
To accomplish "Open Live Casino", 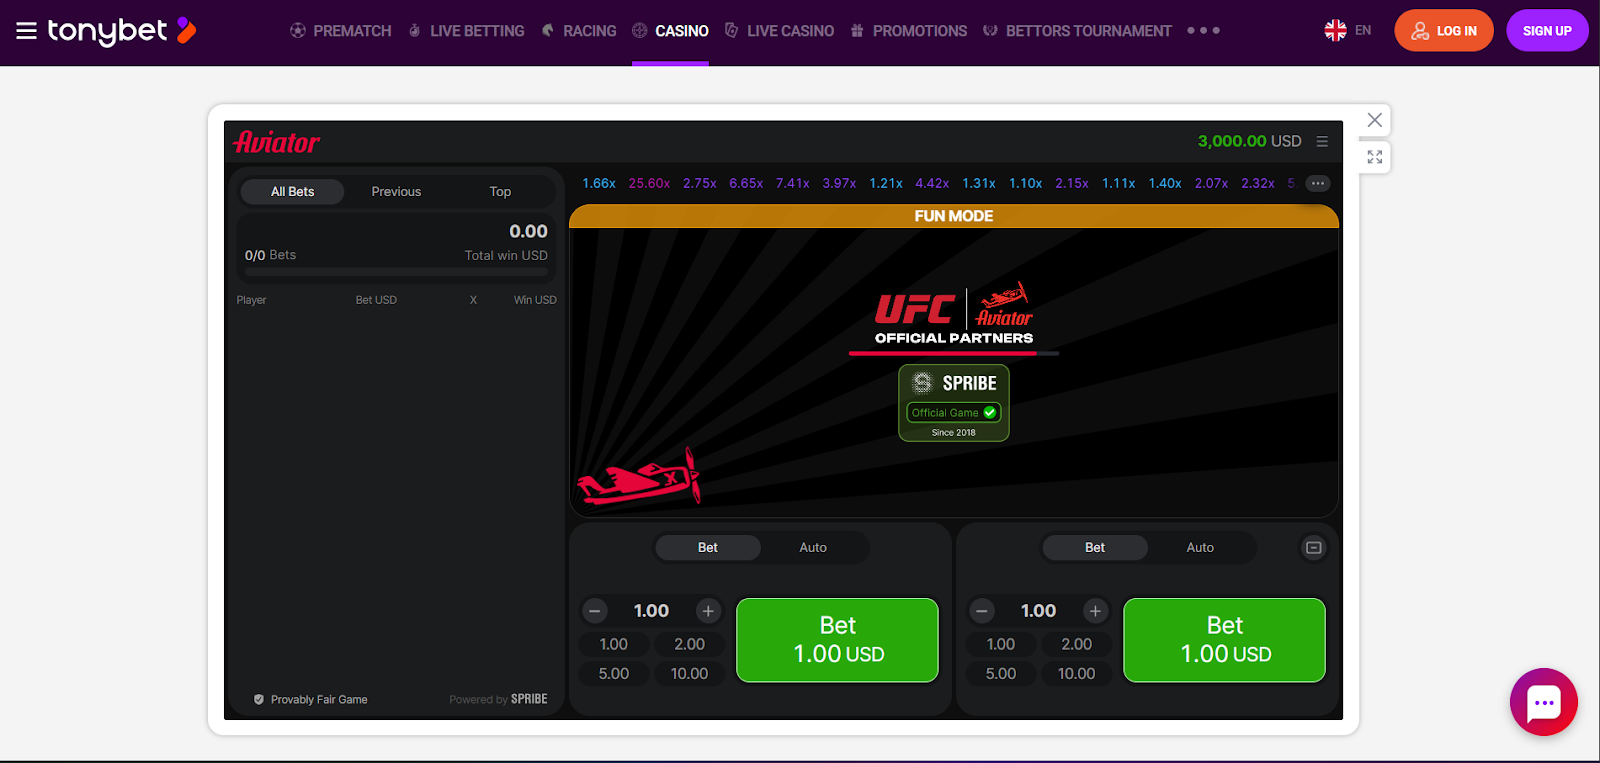I will (x=779, y=31).
